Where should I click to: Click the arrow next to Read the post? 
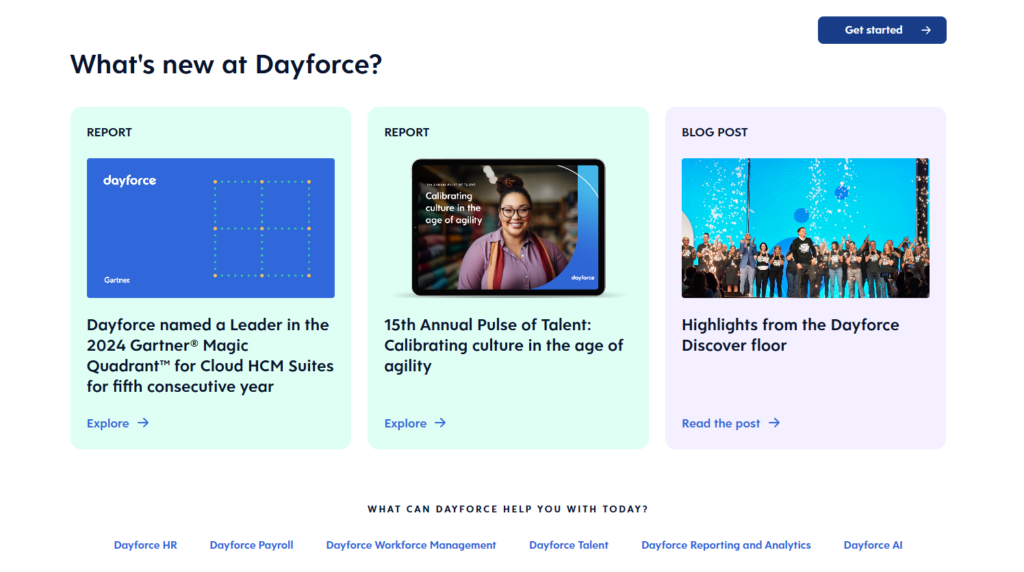pos(774,423)
